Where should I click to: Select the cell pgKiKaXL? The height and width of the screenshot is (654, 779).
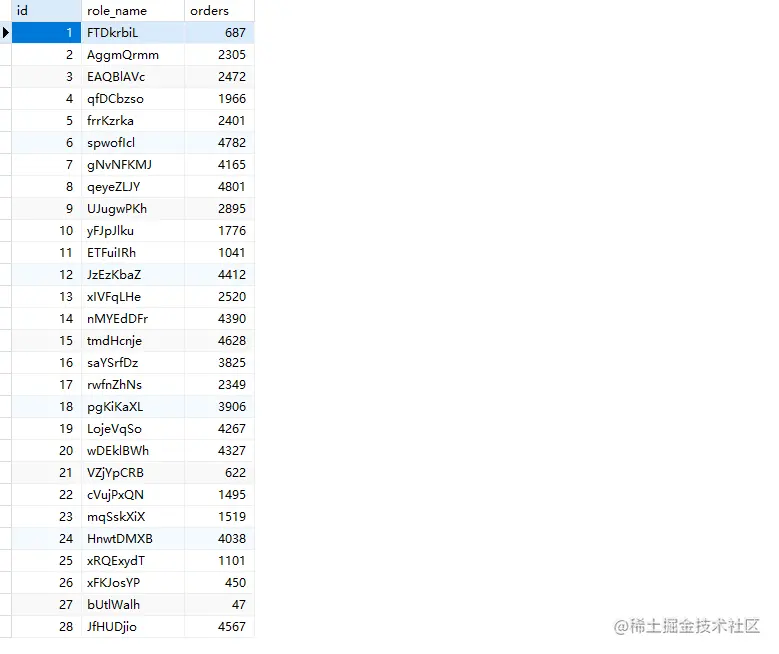tap(133, 407)
